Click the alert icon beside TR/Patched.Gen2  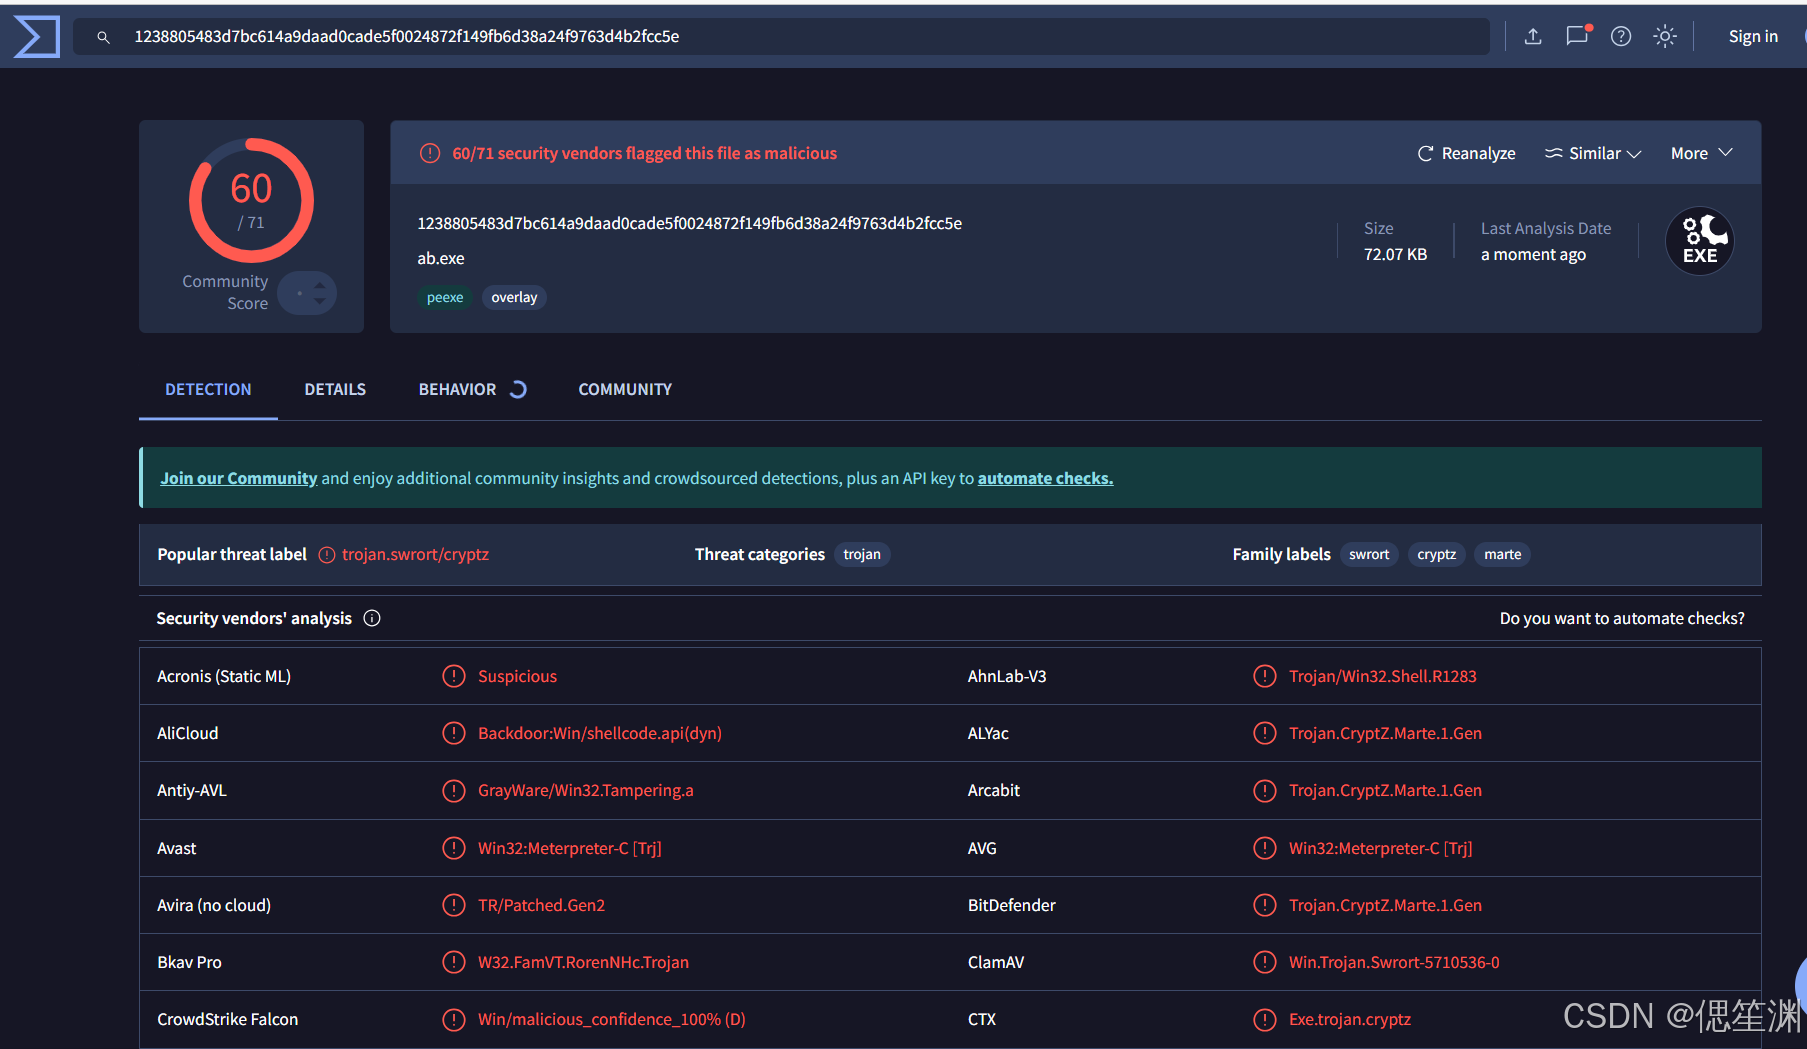click(454, 905)
